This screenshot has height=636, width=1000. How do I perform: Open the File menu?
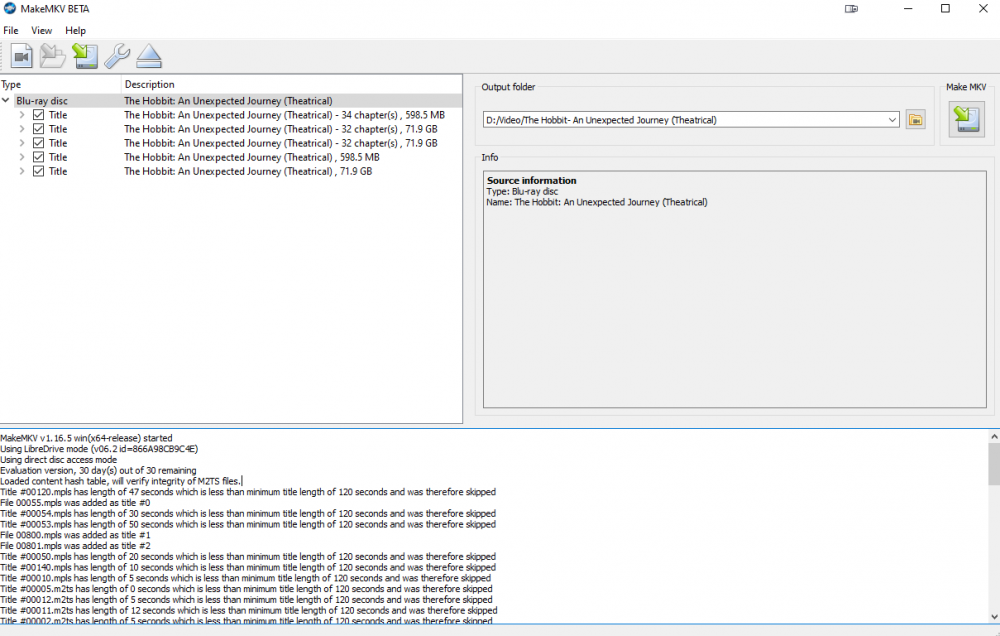pos(11,30)
